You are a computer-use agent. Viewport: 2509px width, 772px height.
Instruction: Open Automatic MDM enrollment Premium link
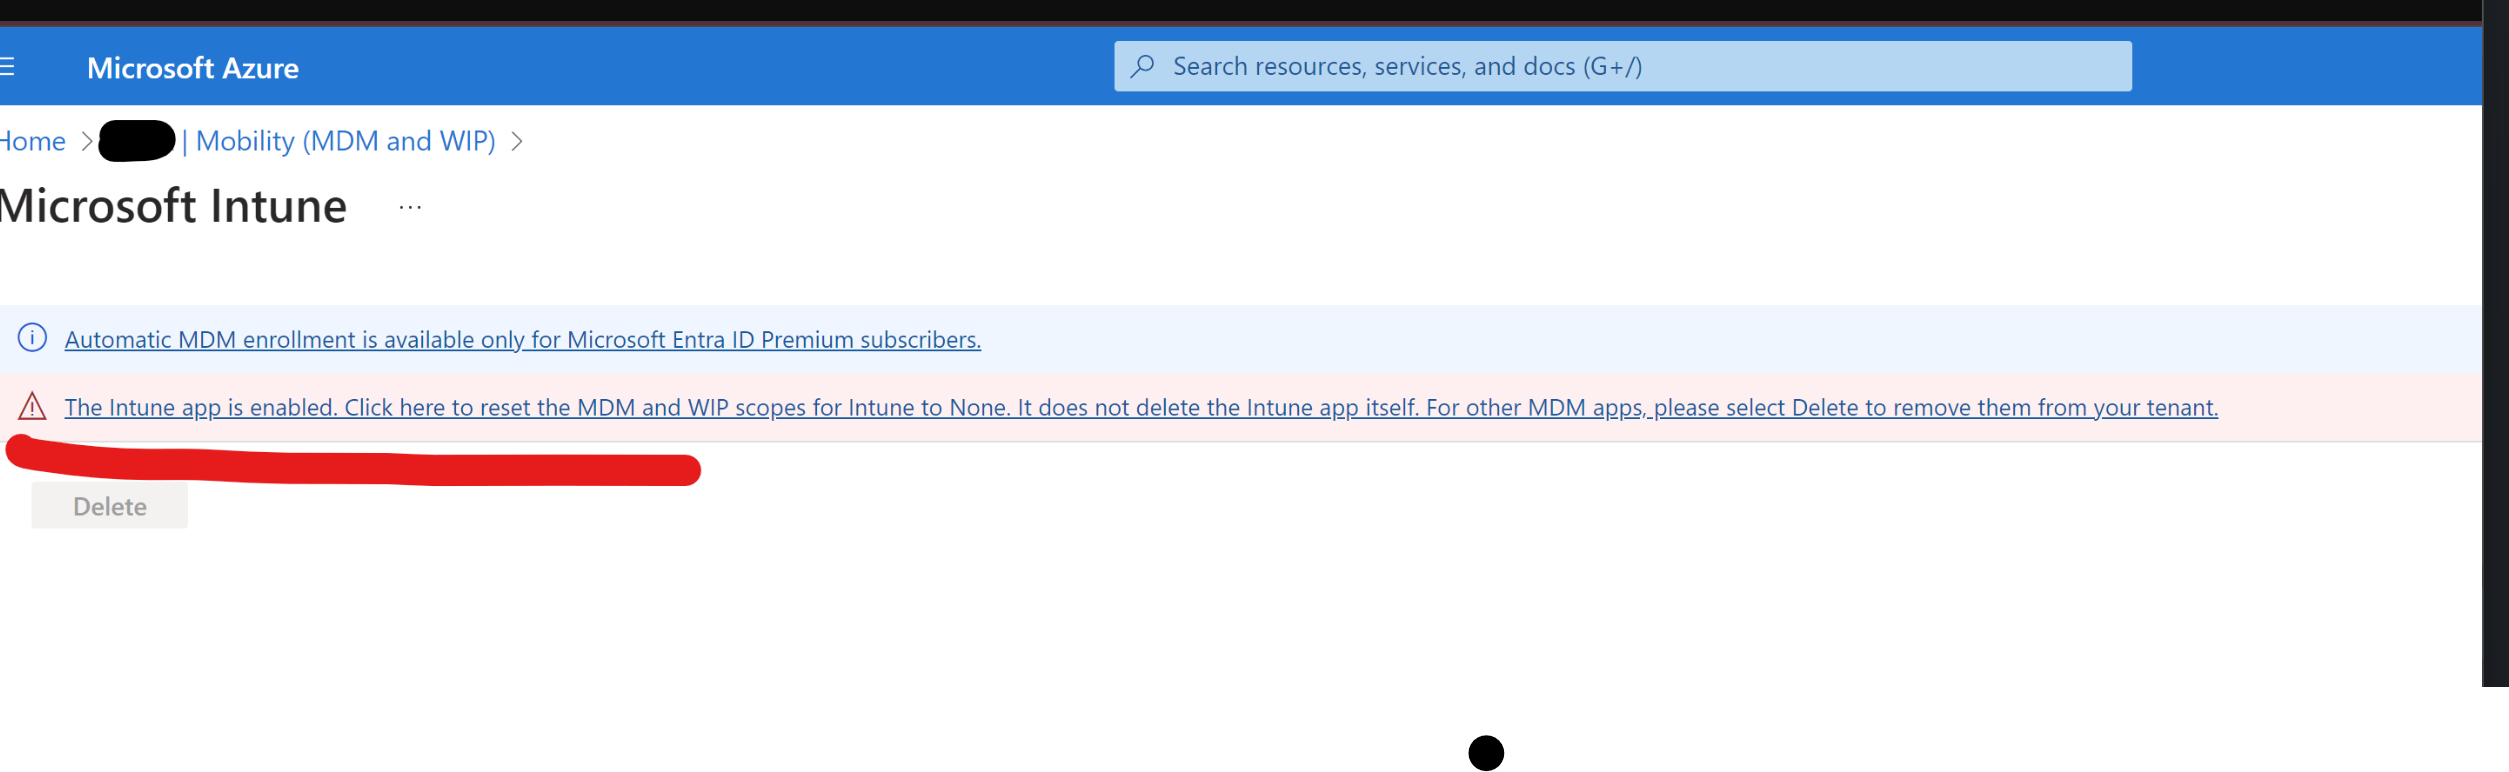523,339
